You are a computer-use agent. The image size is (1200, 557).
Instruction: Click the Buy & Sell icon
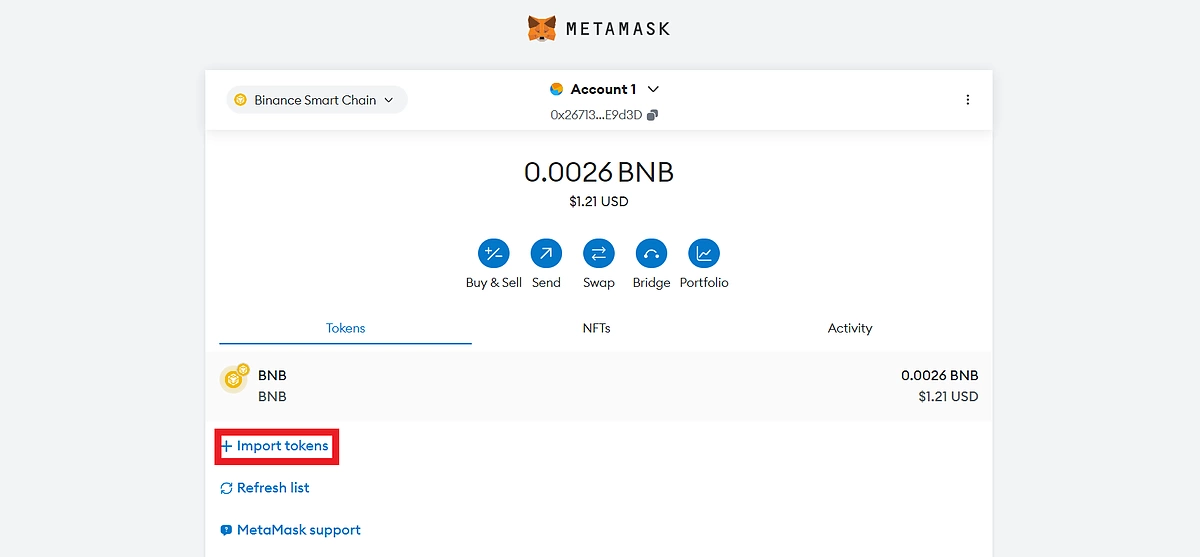(x=493, y=254)
